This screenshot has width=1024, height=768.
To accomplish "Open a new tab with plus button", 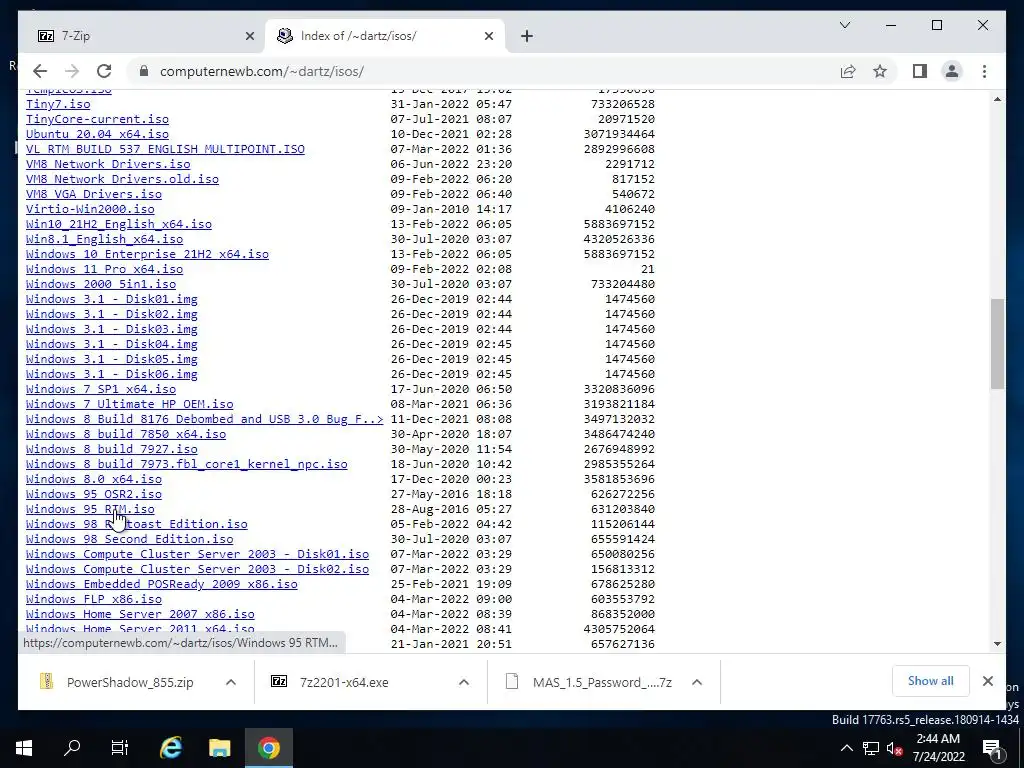I will [x=527, y=37].
